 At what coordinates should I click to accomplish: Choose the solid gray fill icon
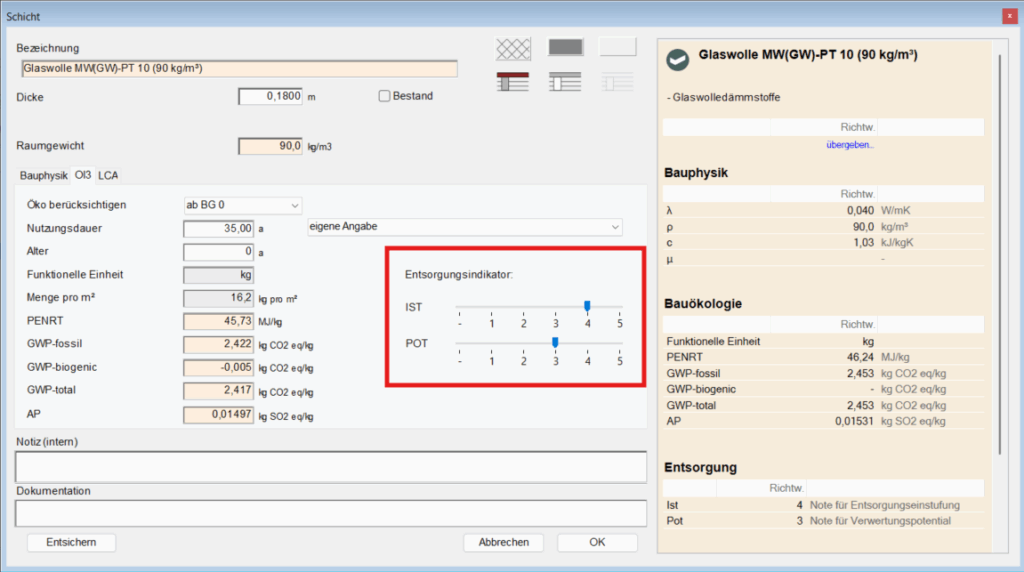click(x=565, y=48)
